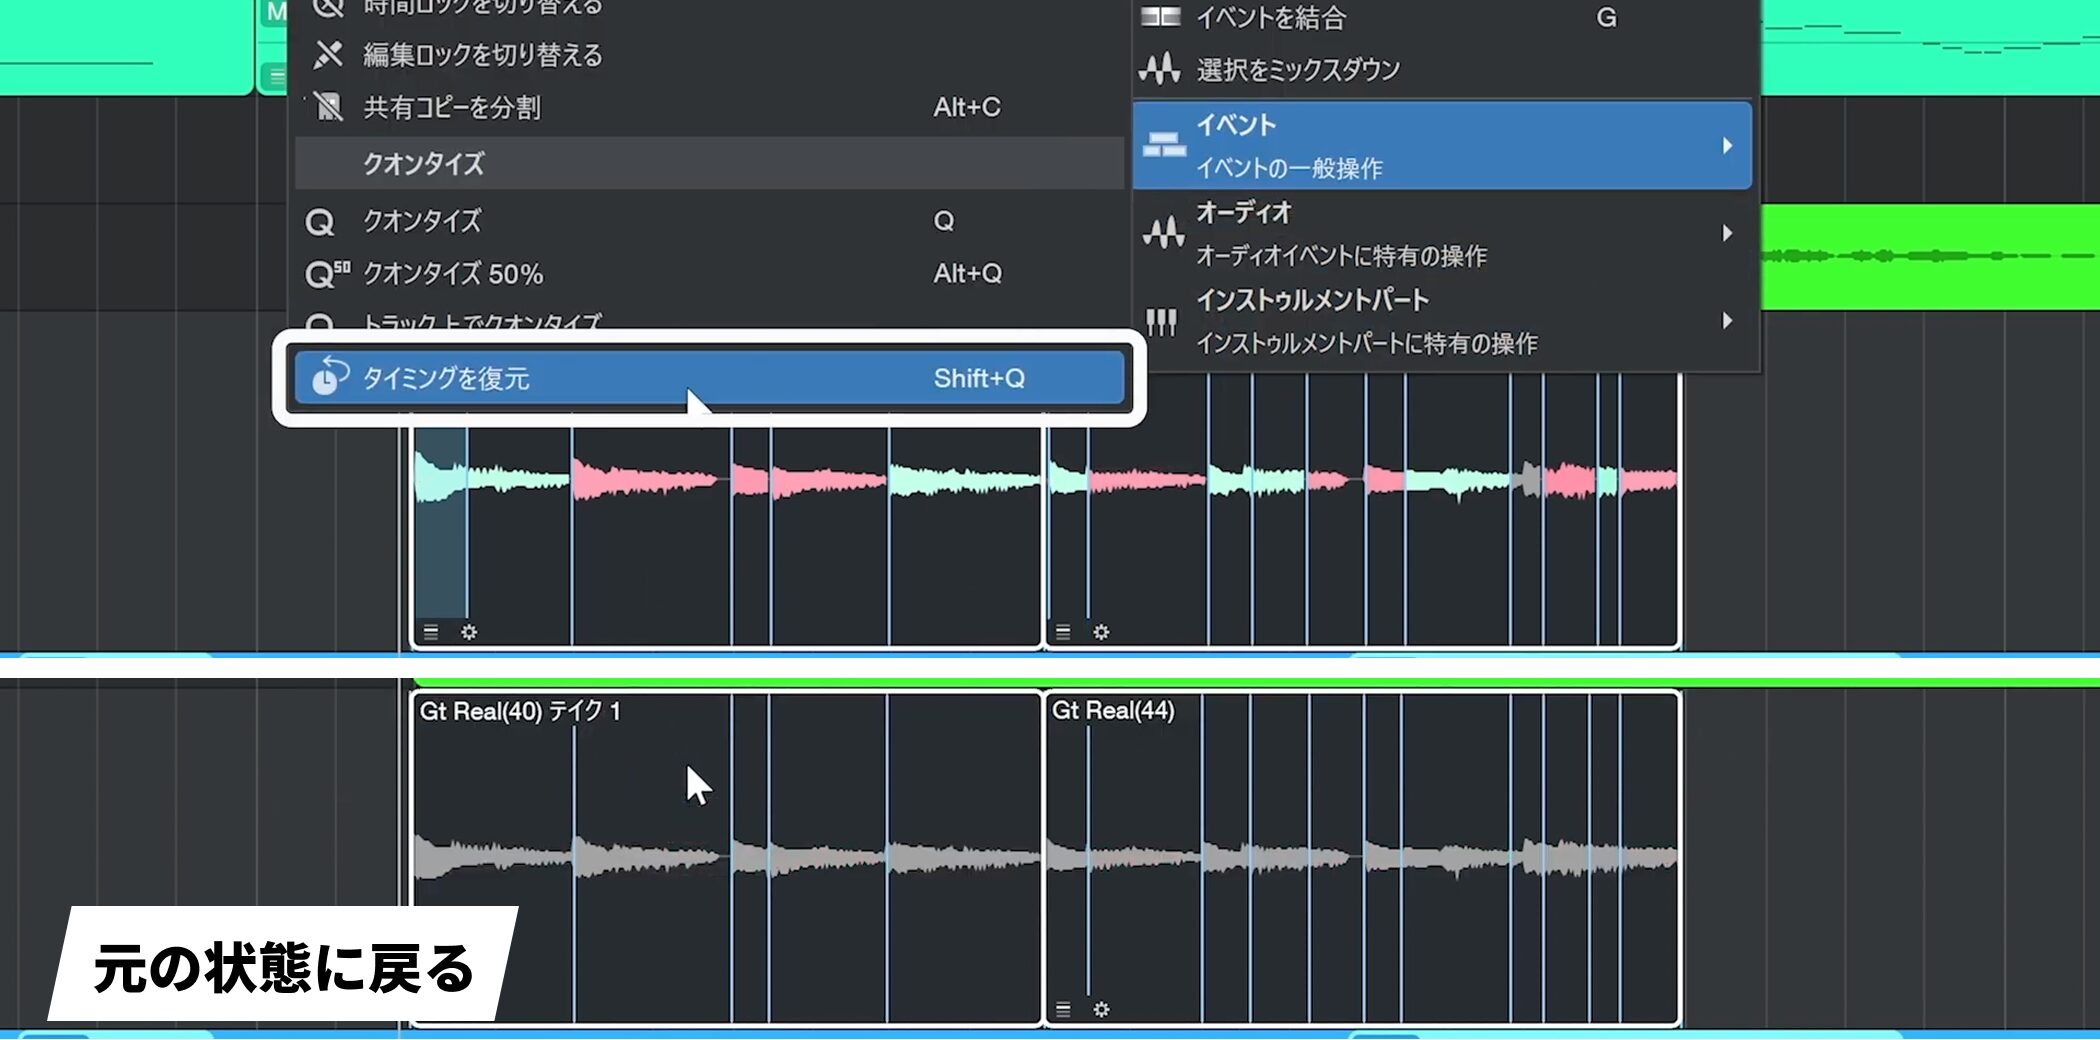This screenshot has width=2100, height=1040.
Task: Click the Restore Timing clock icon
Action: click(328, 377)
